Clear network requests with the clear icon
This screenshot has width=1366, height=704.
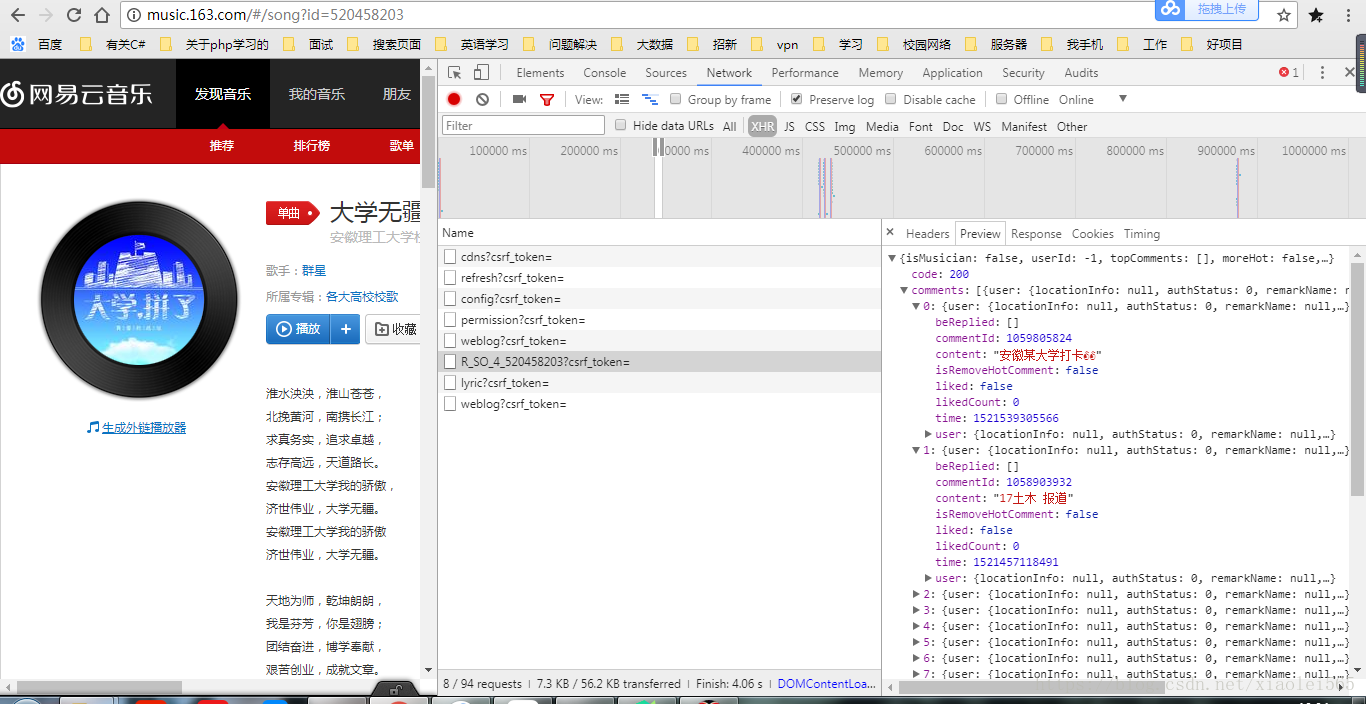[x=482, y=99]
